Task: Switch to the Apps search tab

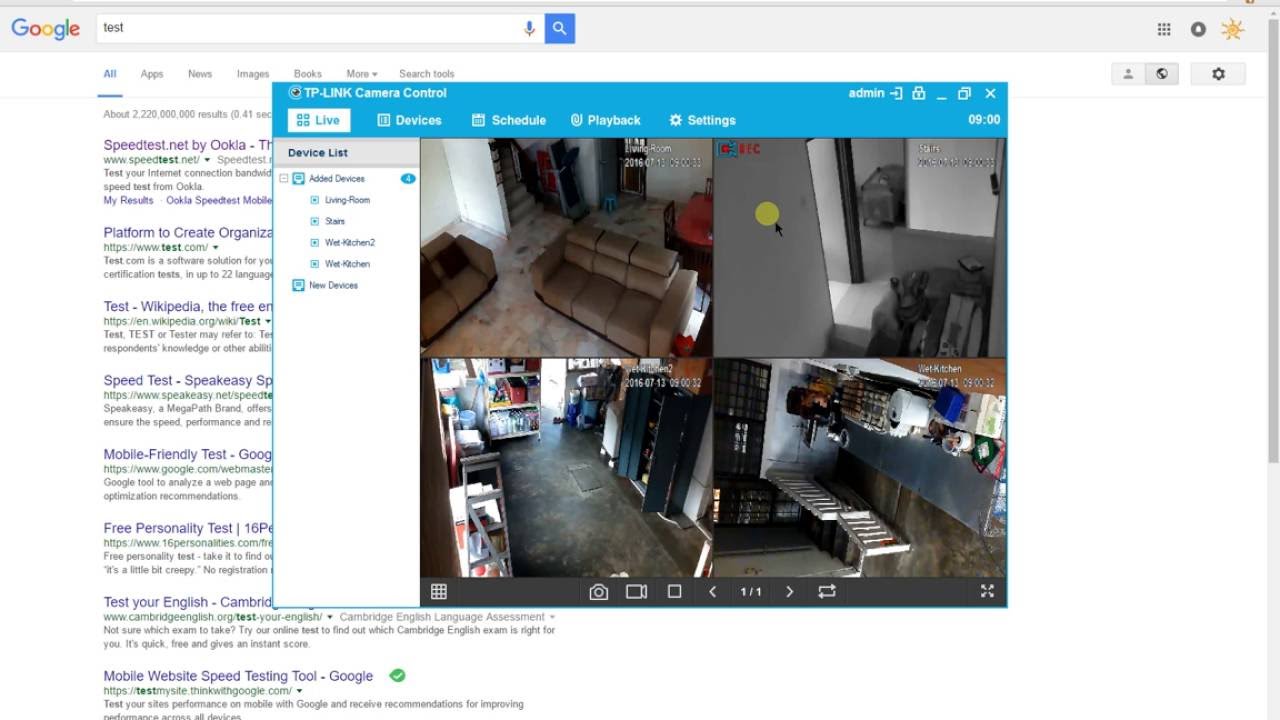Action: (152, 74)
